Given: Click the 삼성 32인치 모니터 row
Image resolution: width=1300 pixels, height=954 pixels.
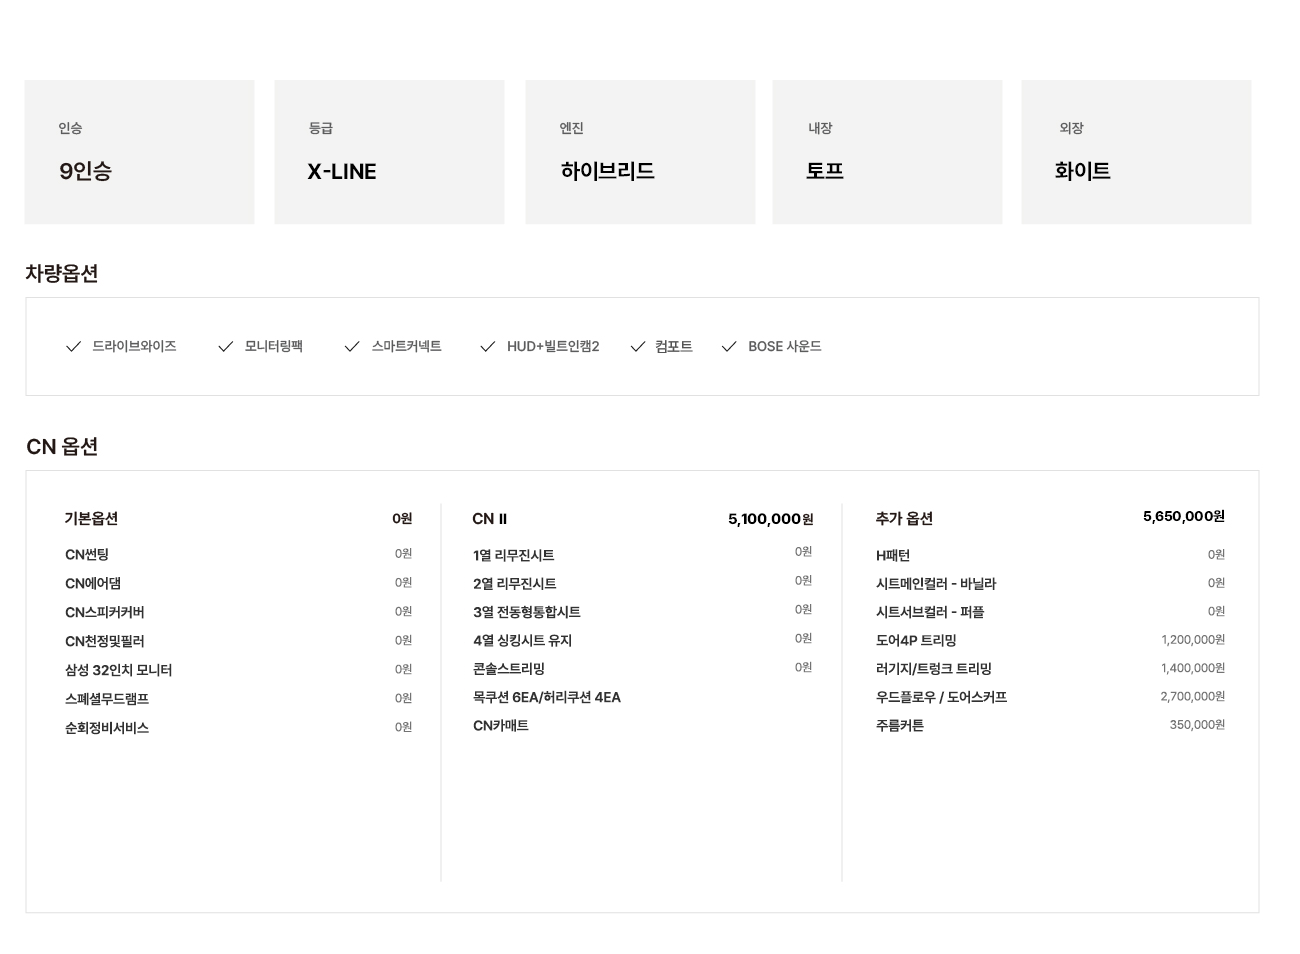Looking at the screenshot, I should (238, 670).
